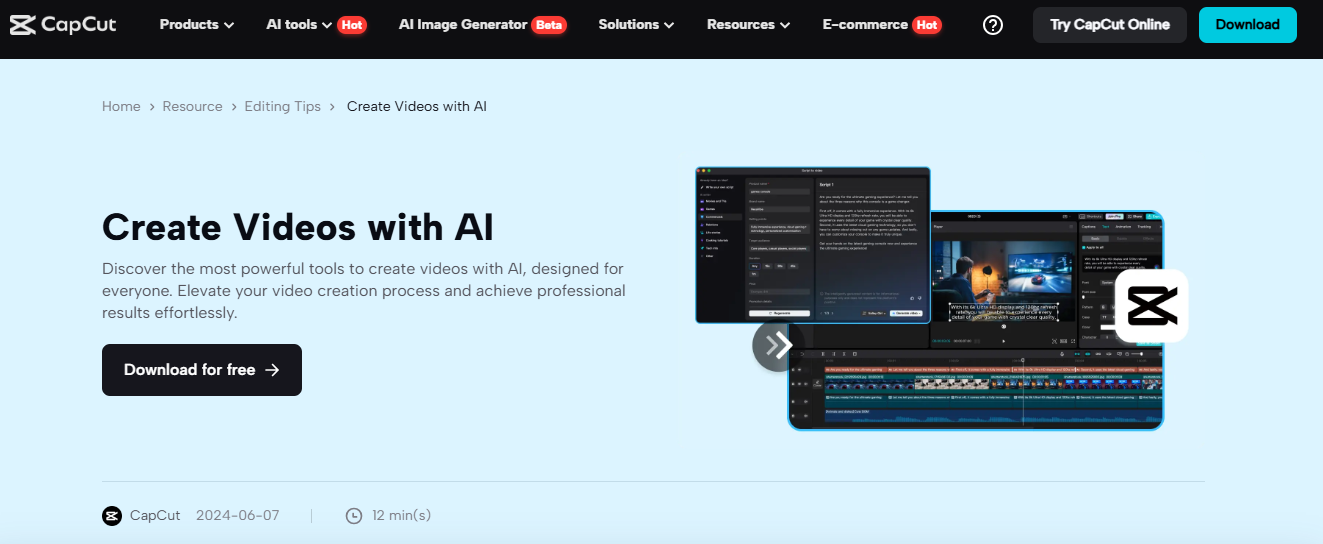Click the double-arrow circle on hero image
Image resolution: width=1323 pixels, height=544 pixels.
778,346
